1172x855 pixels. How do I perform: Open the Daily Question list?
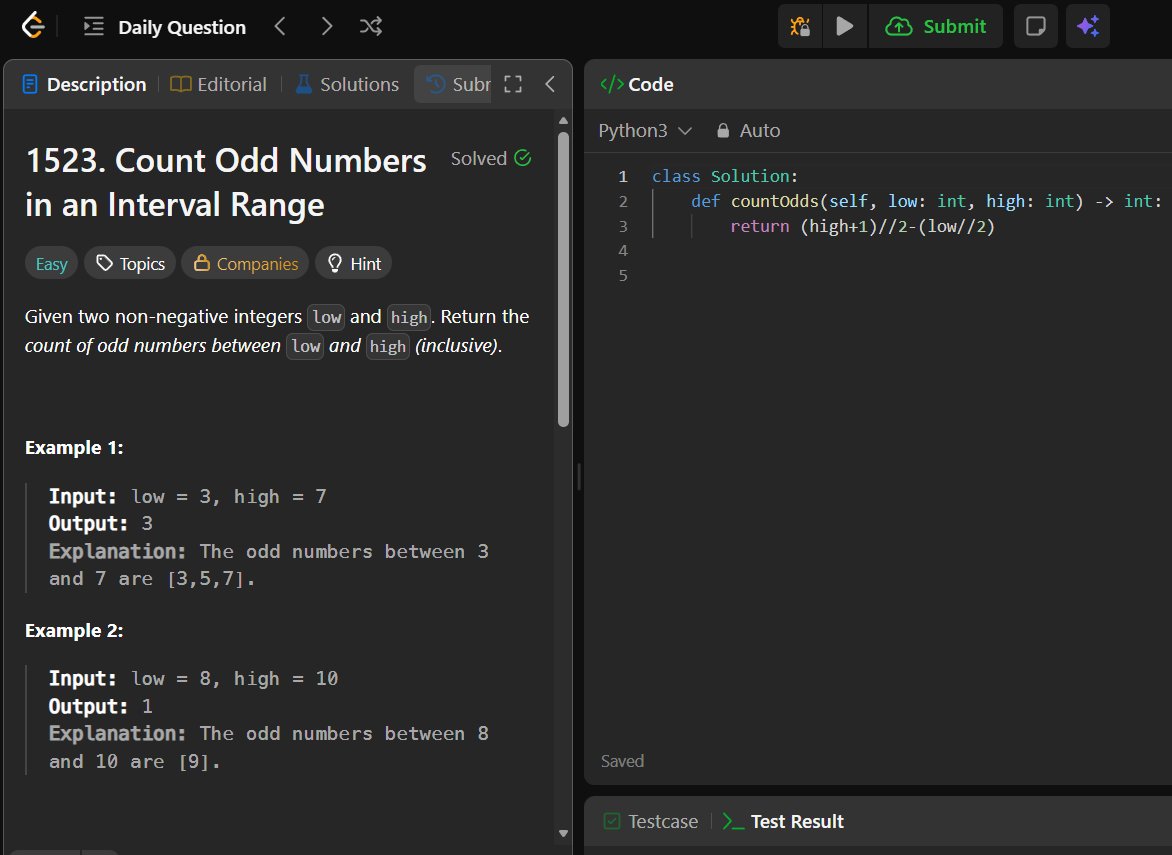tap(182, 28)
